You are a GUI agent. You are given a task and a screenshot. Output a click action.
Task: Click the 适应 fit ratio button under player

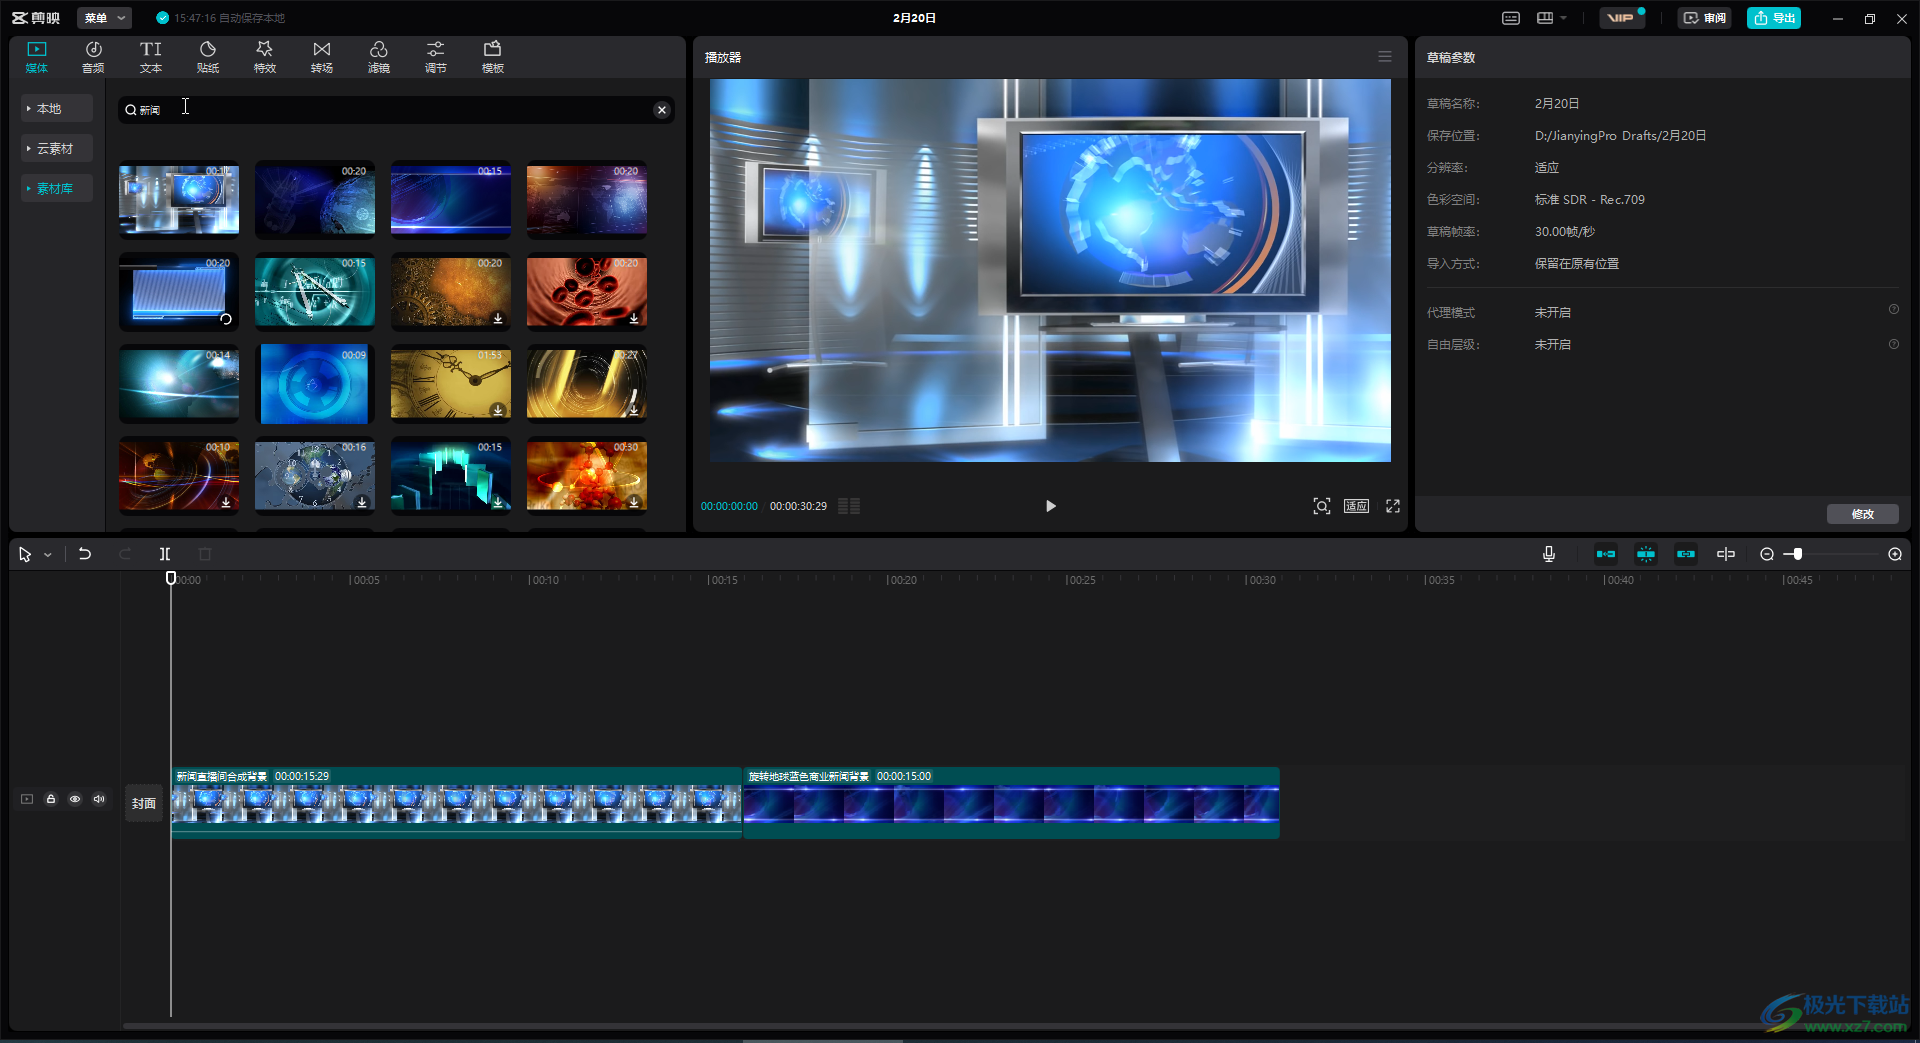point(1357,506)
